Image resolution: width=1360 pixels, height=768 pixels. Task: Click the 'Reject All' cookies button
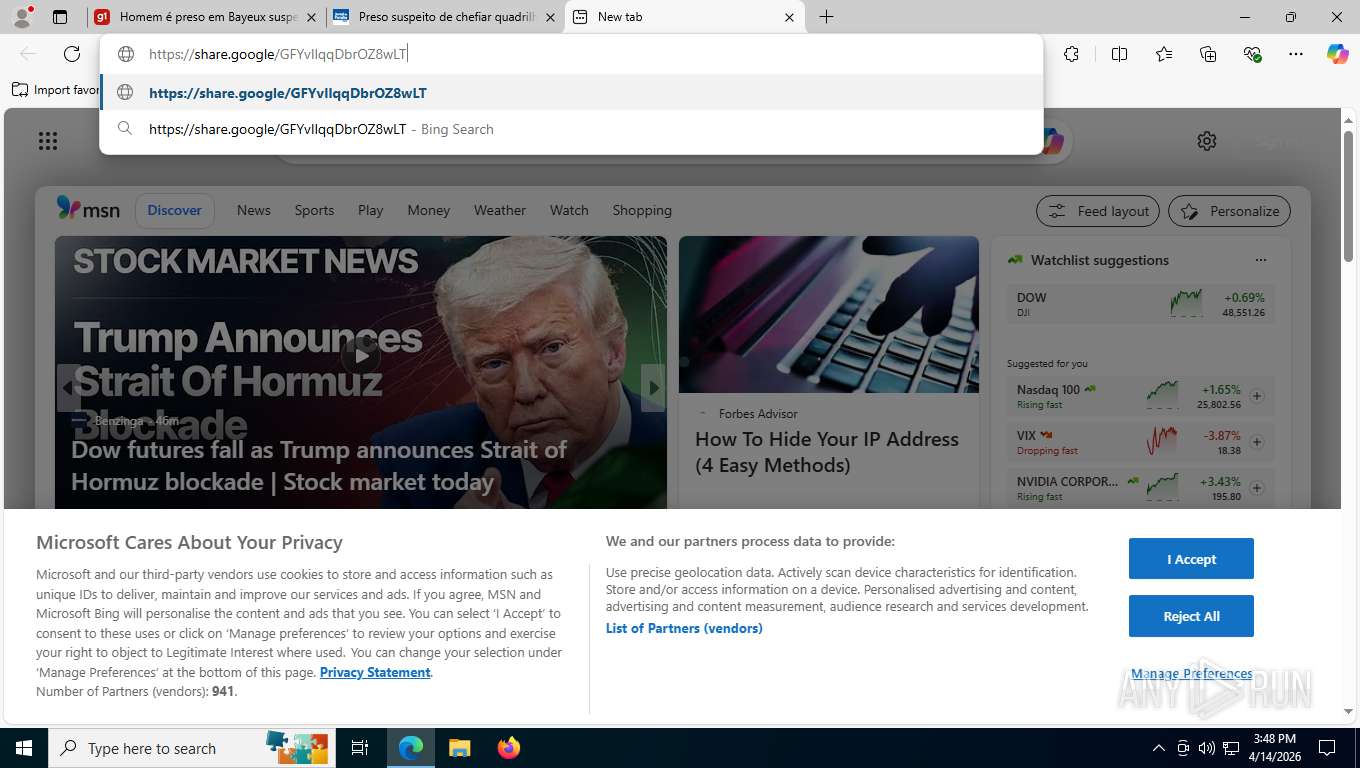(x=1191, y=616)
